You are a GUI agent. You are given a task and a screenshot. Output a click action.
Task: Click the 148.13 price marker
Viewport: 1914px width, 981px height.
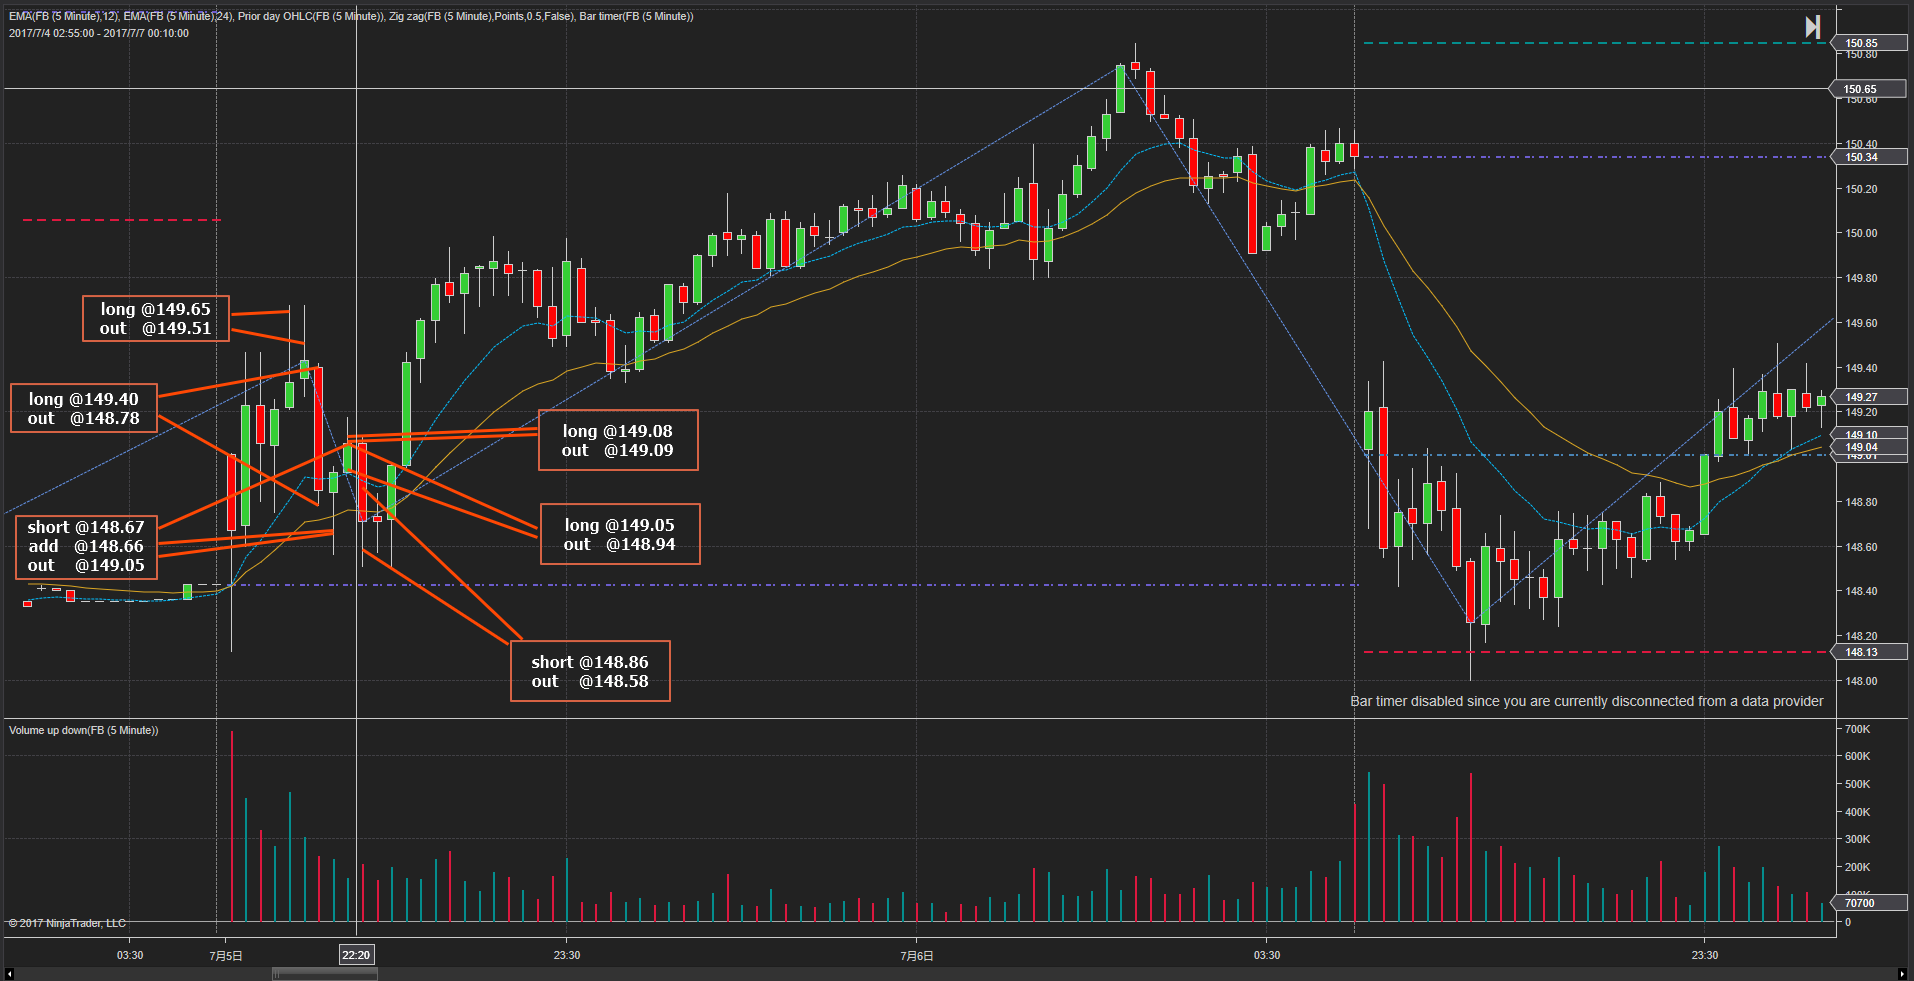coord(1868,652)
